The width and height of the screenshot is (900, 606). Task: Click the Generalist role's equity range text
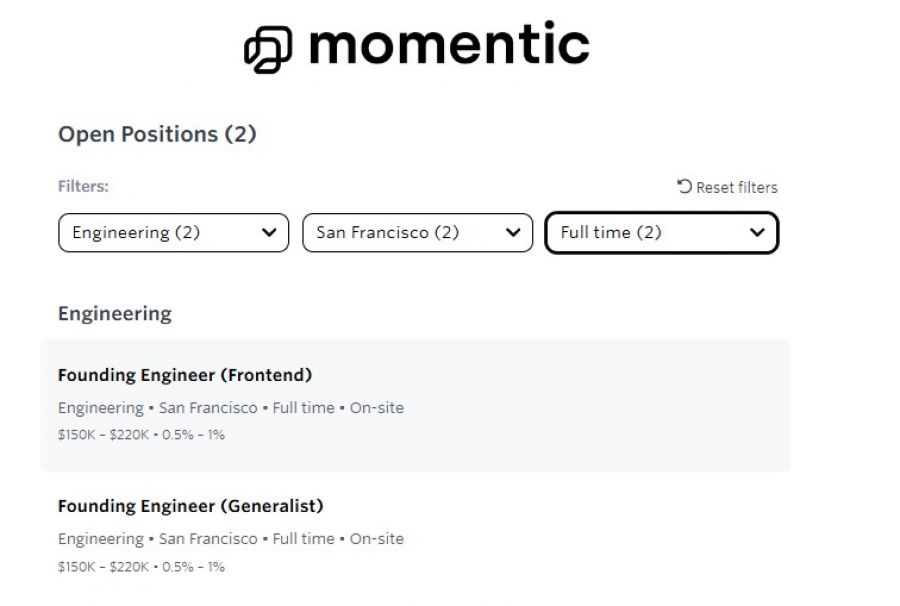tap(195, 565)
